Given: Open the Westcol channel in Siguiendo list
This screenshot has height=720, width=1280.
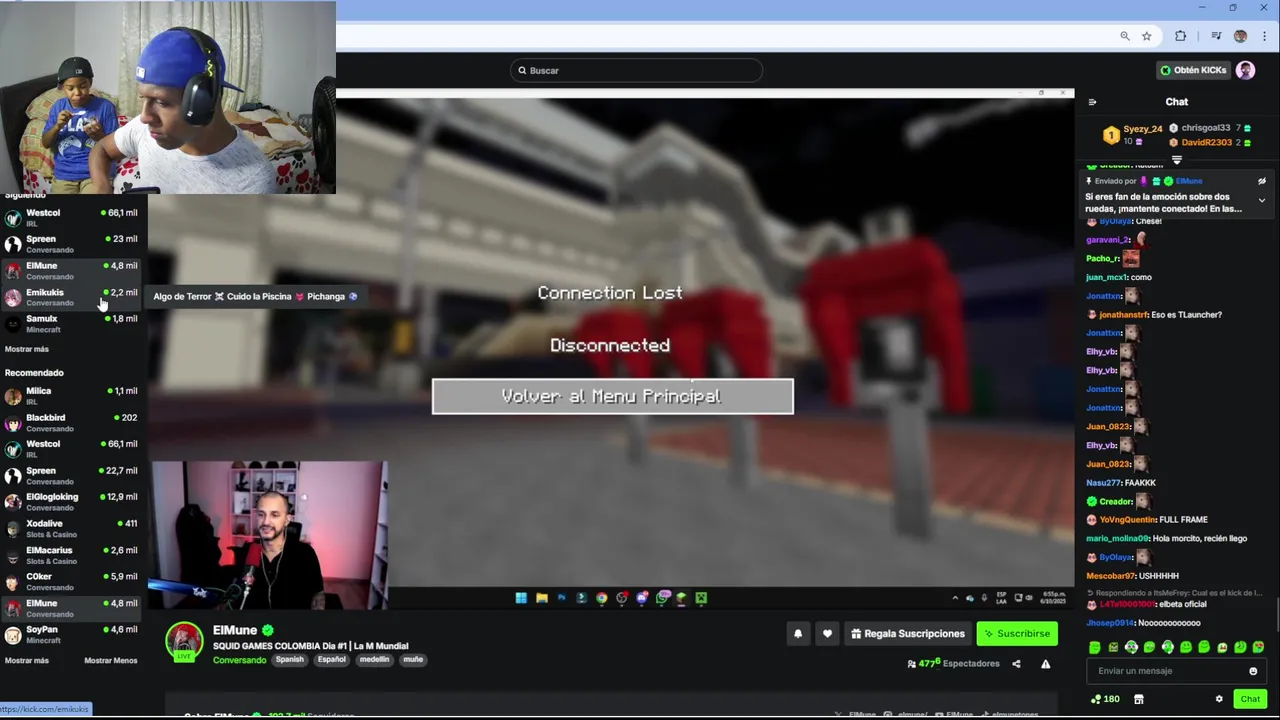Looking at the screenshot, I should [x=72, y=218].
